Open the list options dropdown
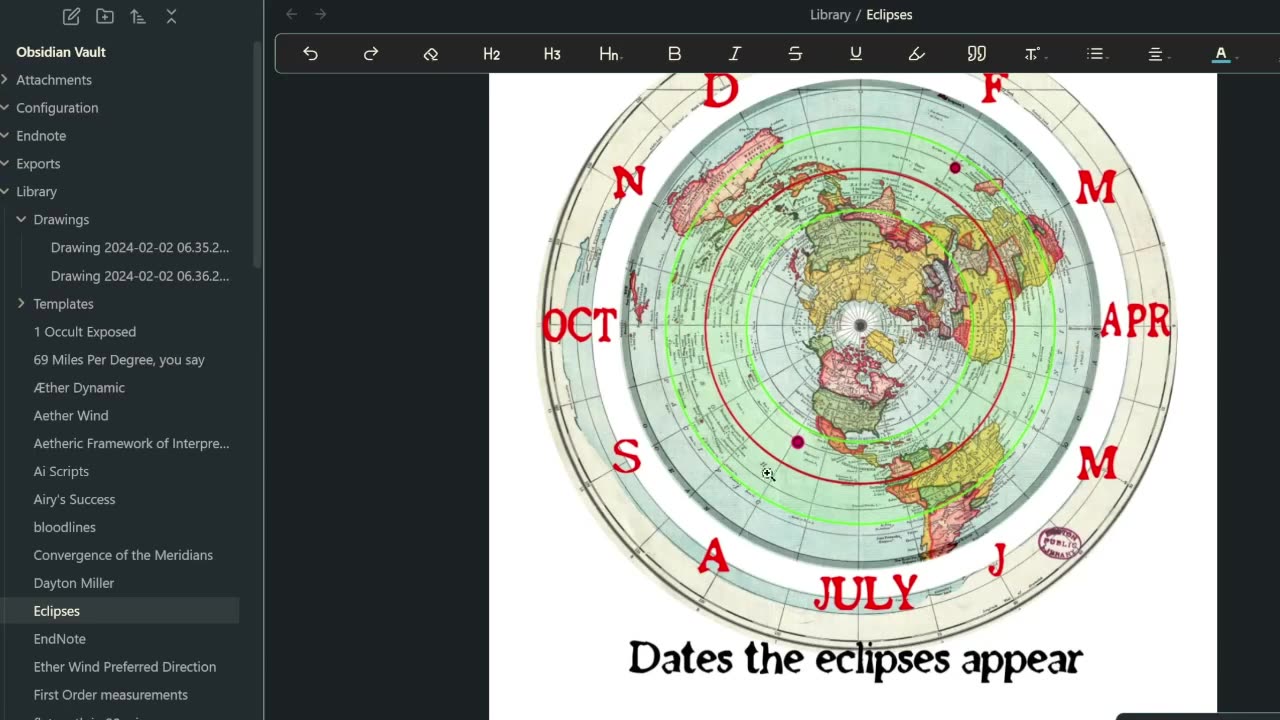 [x=1096, y=54]
